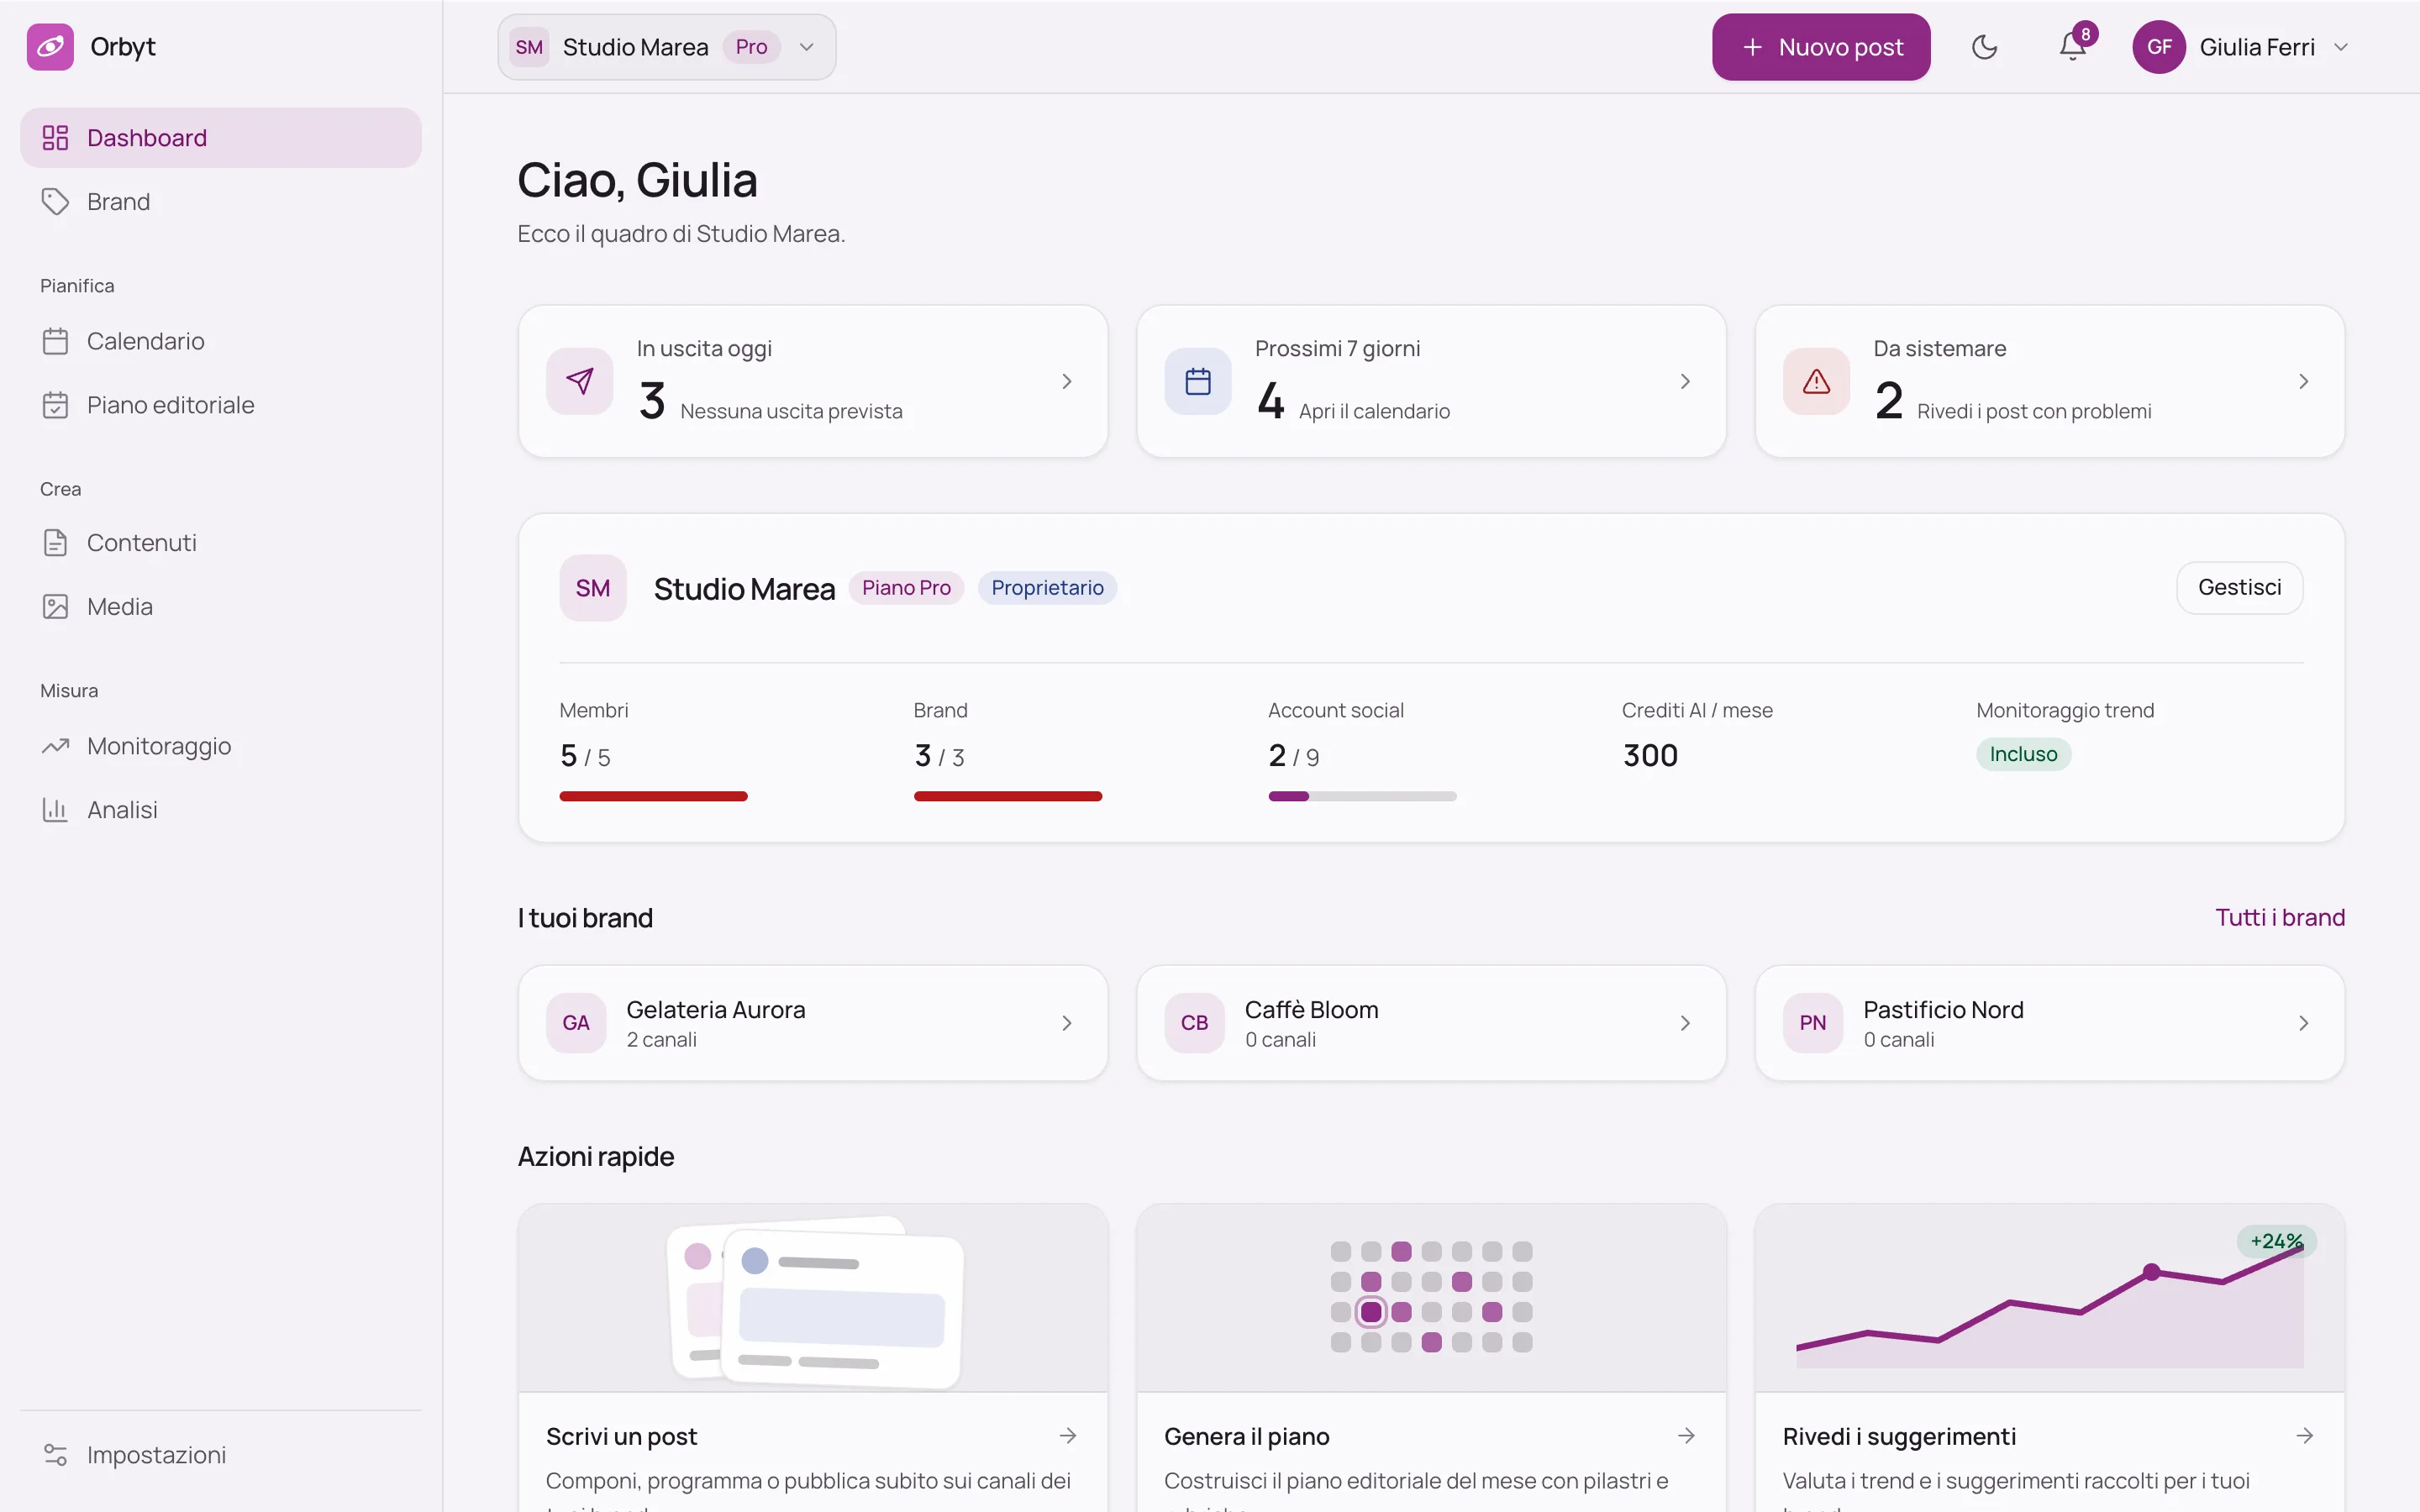Toggle dark mode with moon icon
The height and width of the screenshot is (1512, 2420).
(1984, 47)
